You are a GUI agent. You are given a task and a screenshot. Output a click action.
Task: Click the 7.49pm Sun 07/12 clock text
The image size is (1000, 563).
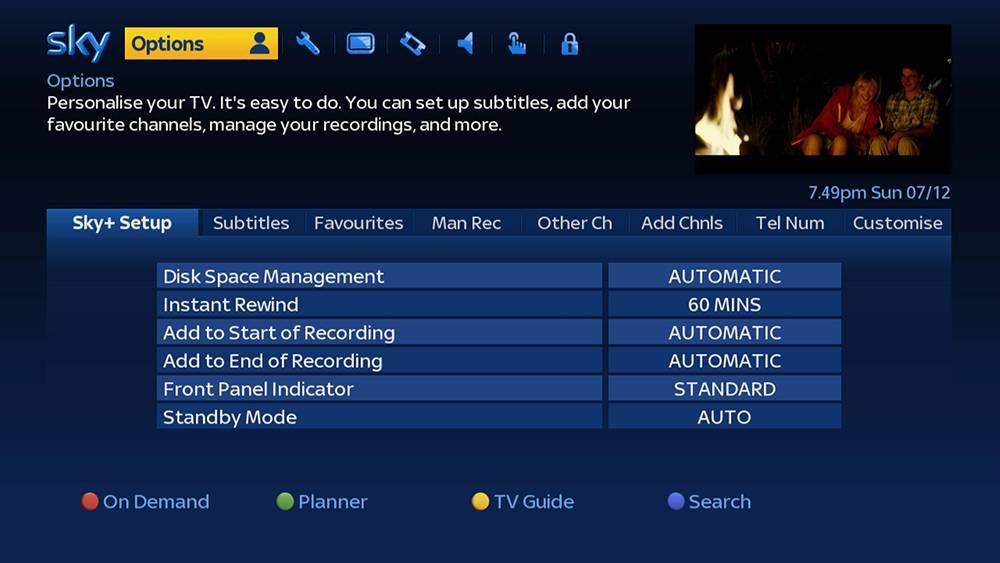pos(879,193)
